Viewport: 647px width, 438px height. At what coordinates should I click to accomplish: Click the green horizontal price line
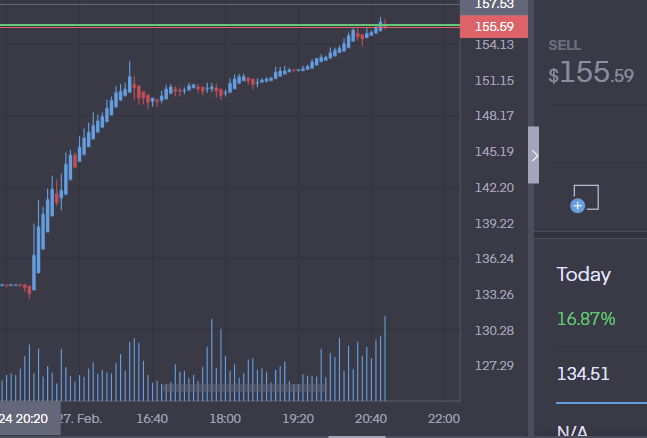[x=200, y=24]
